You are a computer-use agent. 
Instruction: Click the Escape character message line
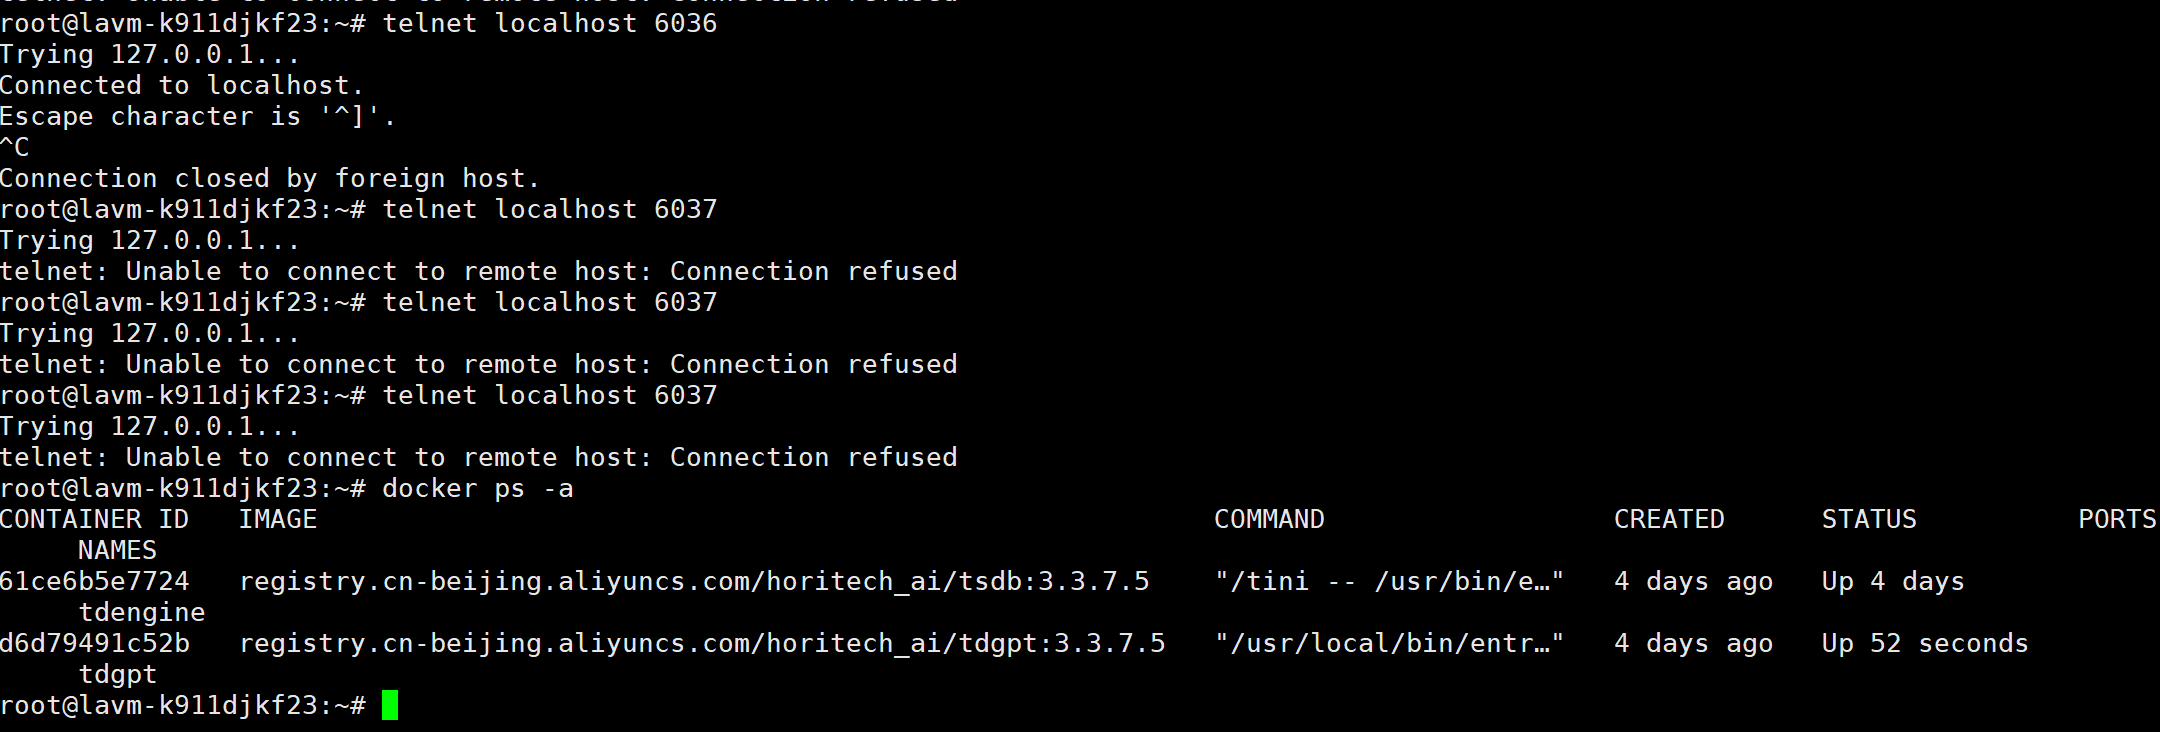(x=198, y=117)
